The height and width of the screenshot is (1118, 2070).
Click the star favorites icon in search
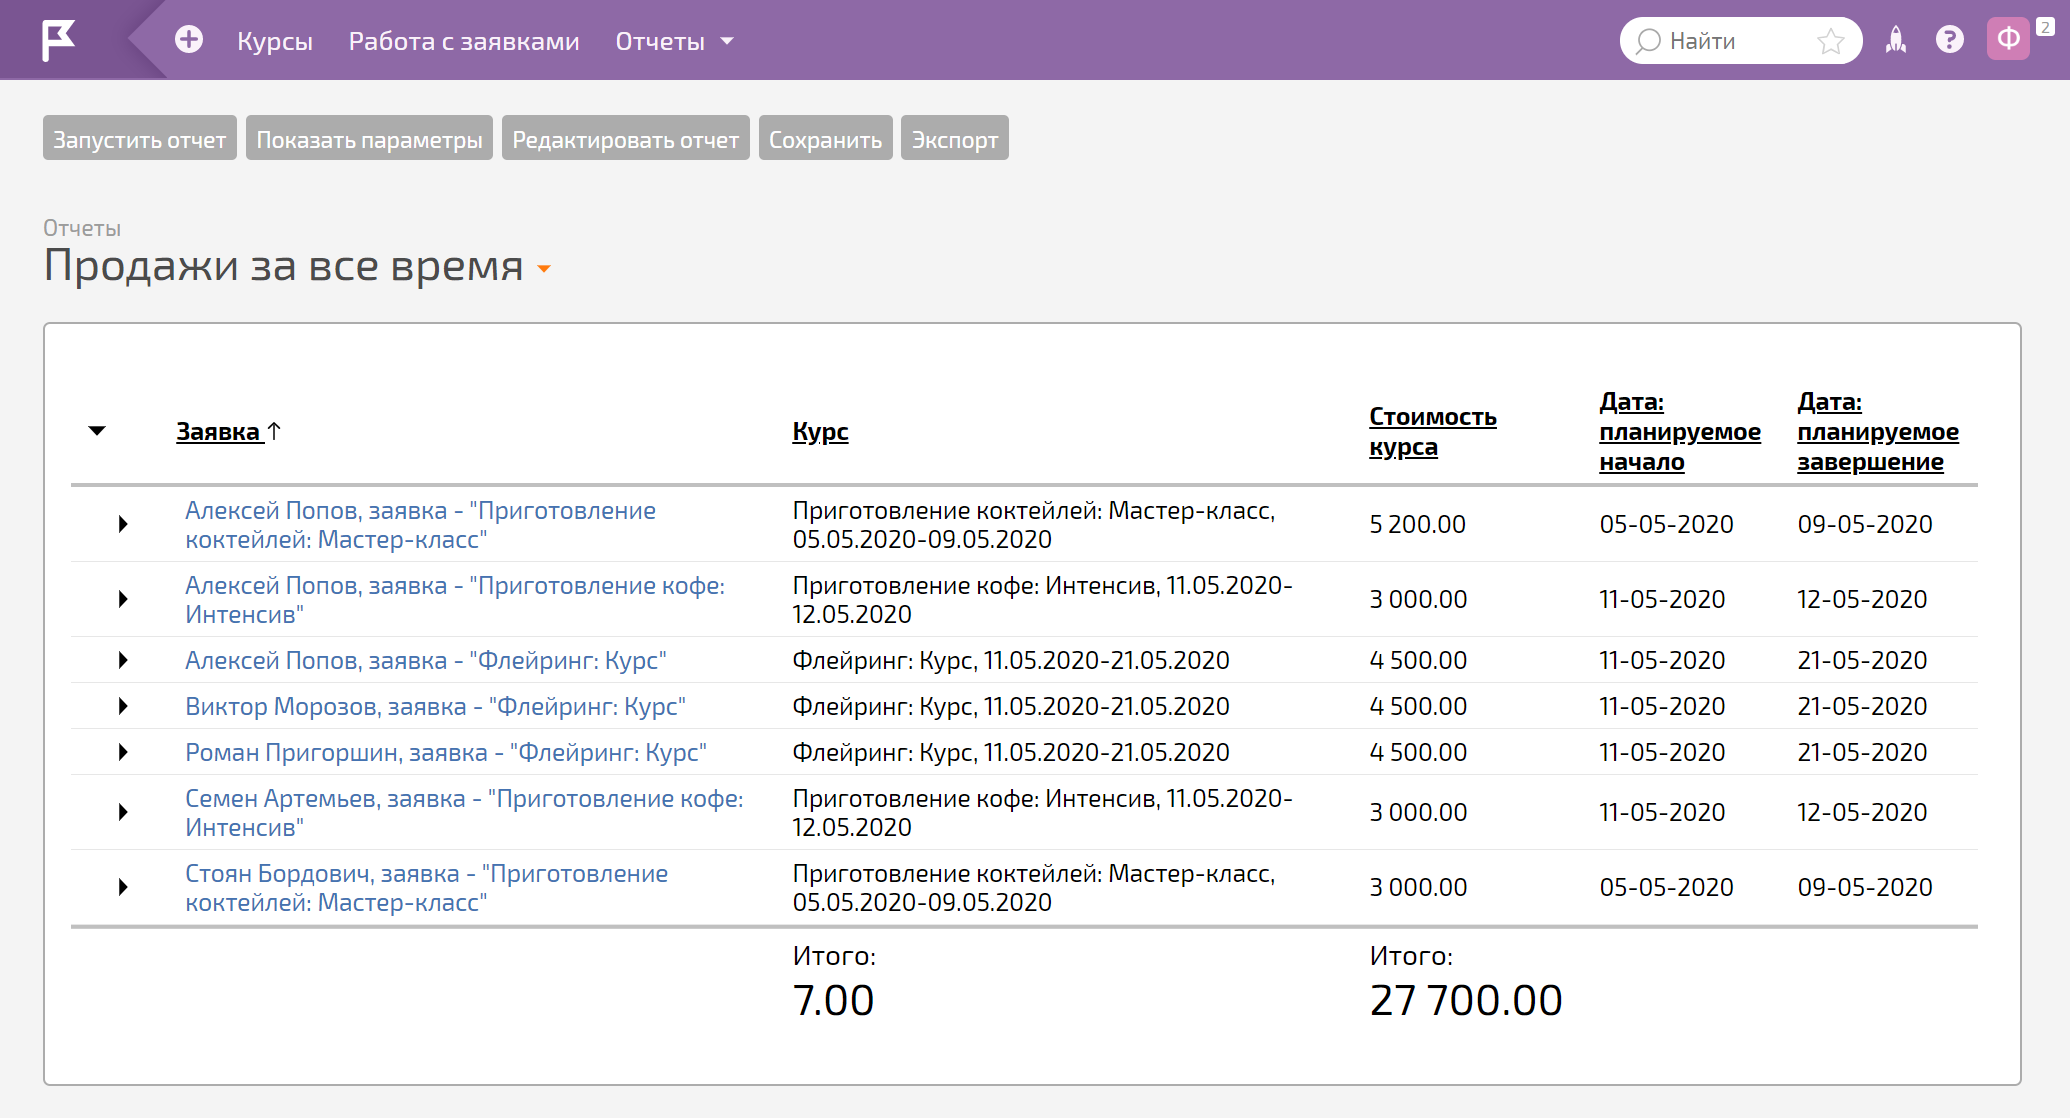pos(1831,41)
